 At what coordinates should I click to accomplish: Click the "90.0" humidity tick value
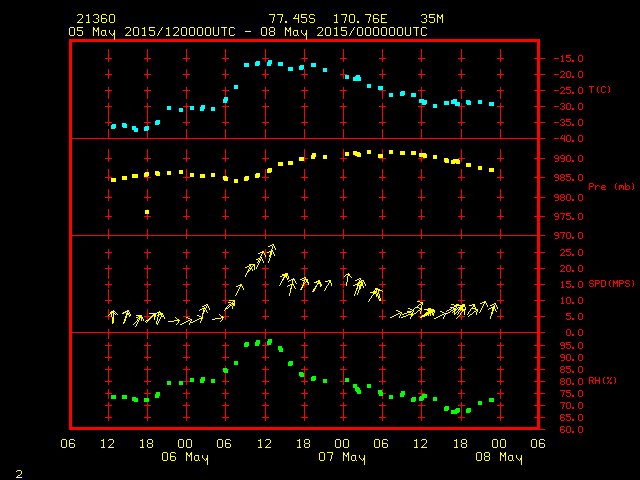(572, 358)
